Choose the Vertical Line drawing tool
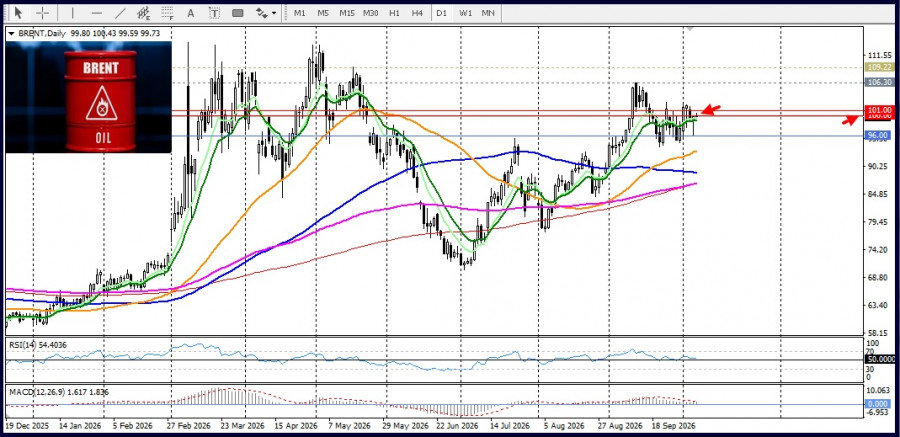900x437 pixels. [x=72, y=13]
